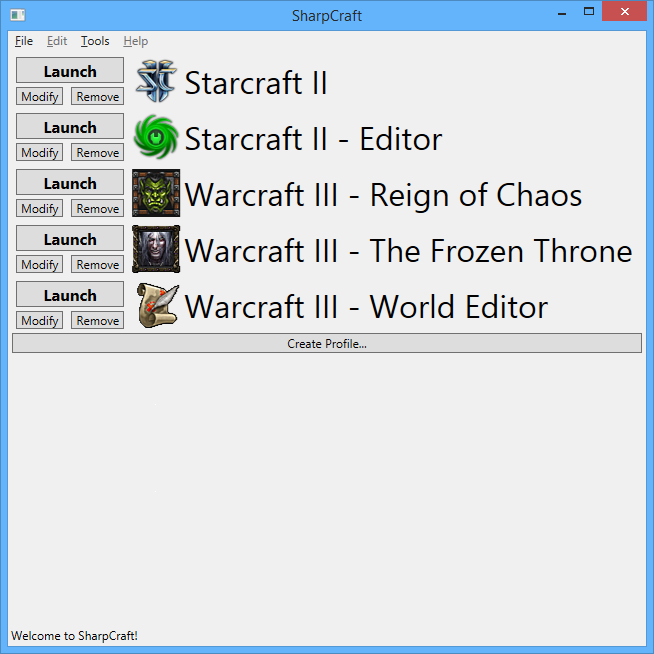Launch the Starcraft II - Editor profile
654x654 pixels.
(x=70, y=126)
